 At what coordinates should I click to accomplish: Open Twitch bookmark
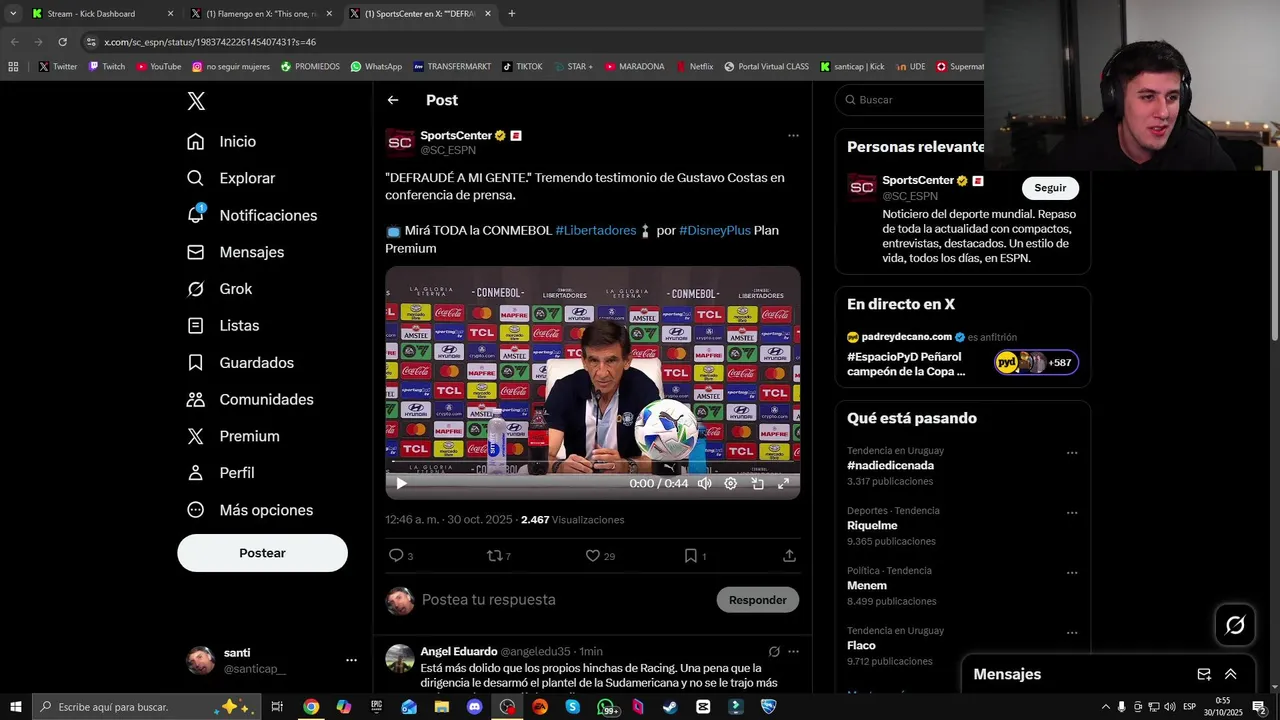[x=106, y=67]
